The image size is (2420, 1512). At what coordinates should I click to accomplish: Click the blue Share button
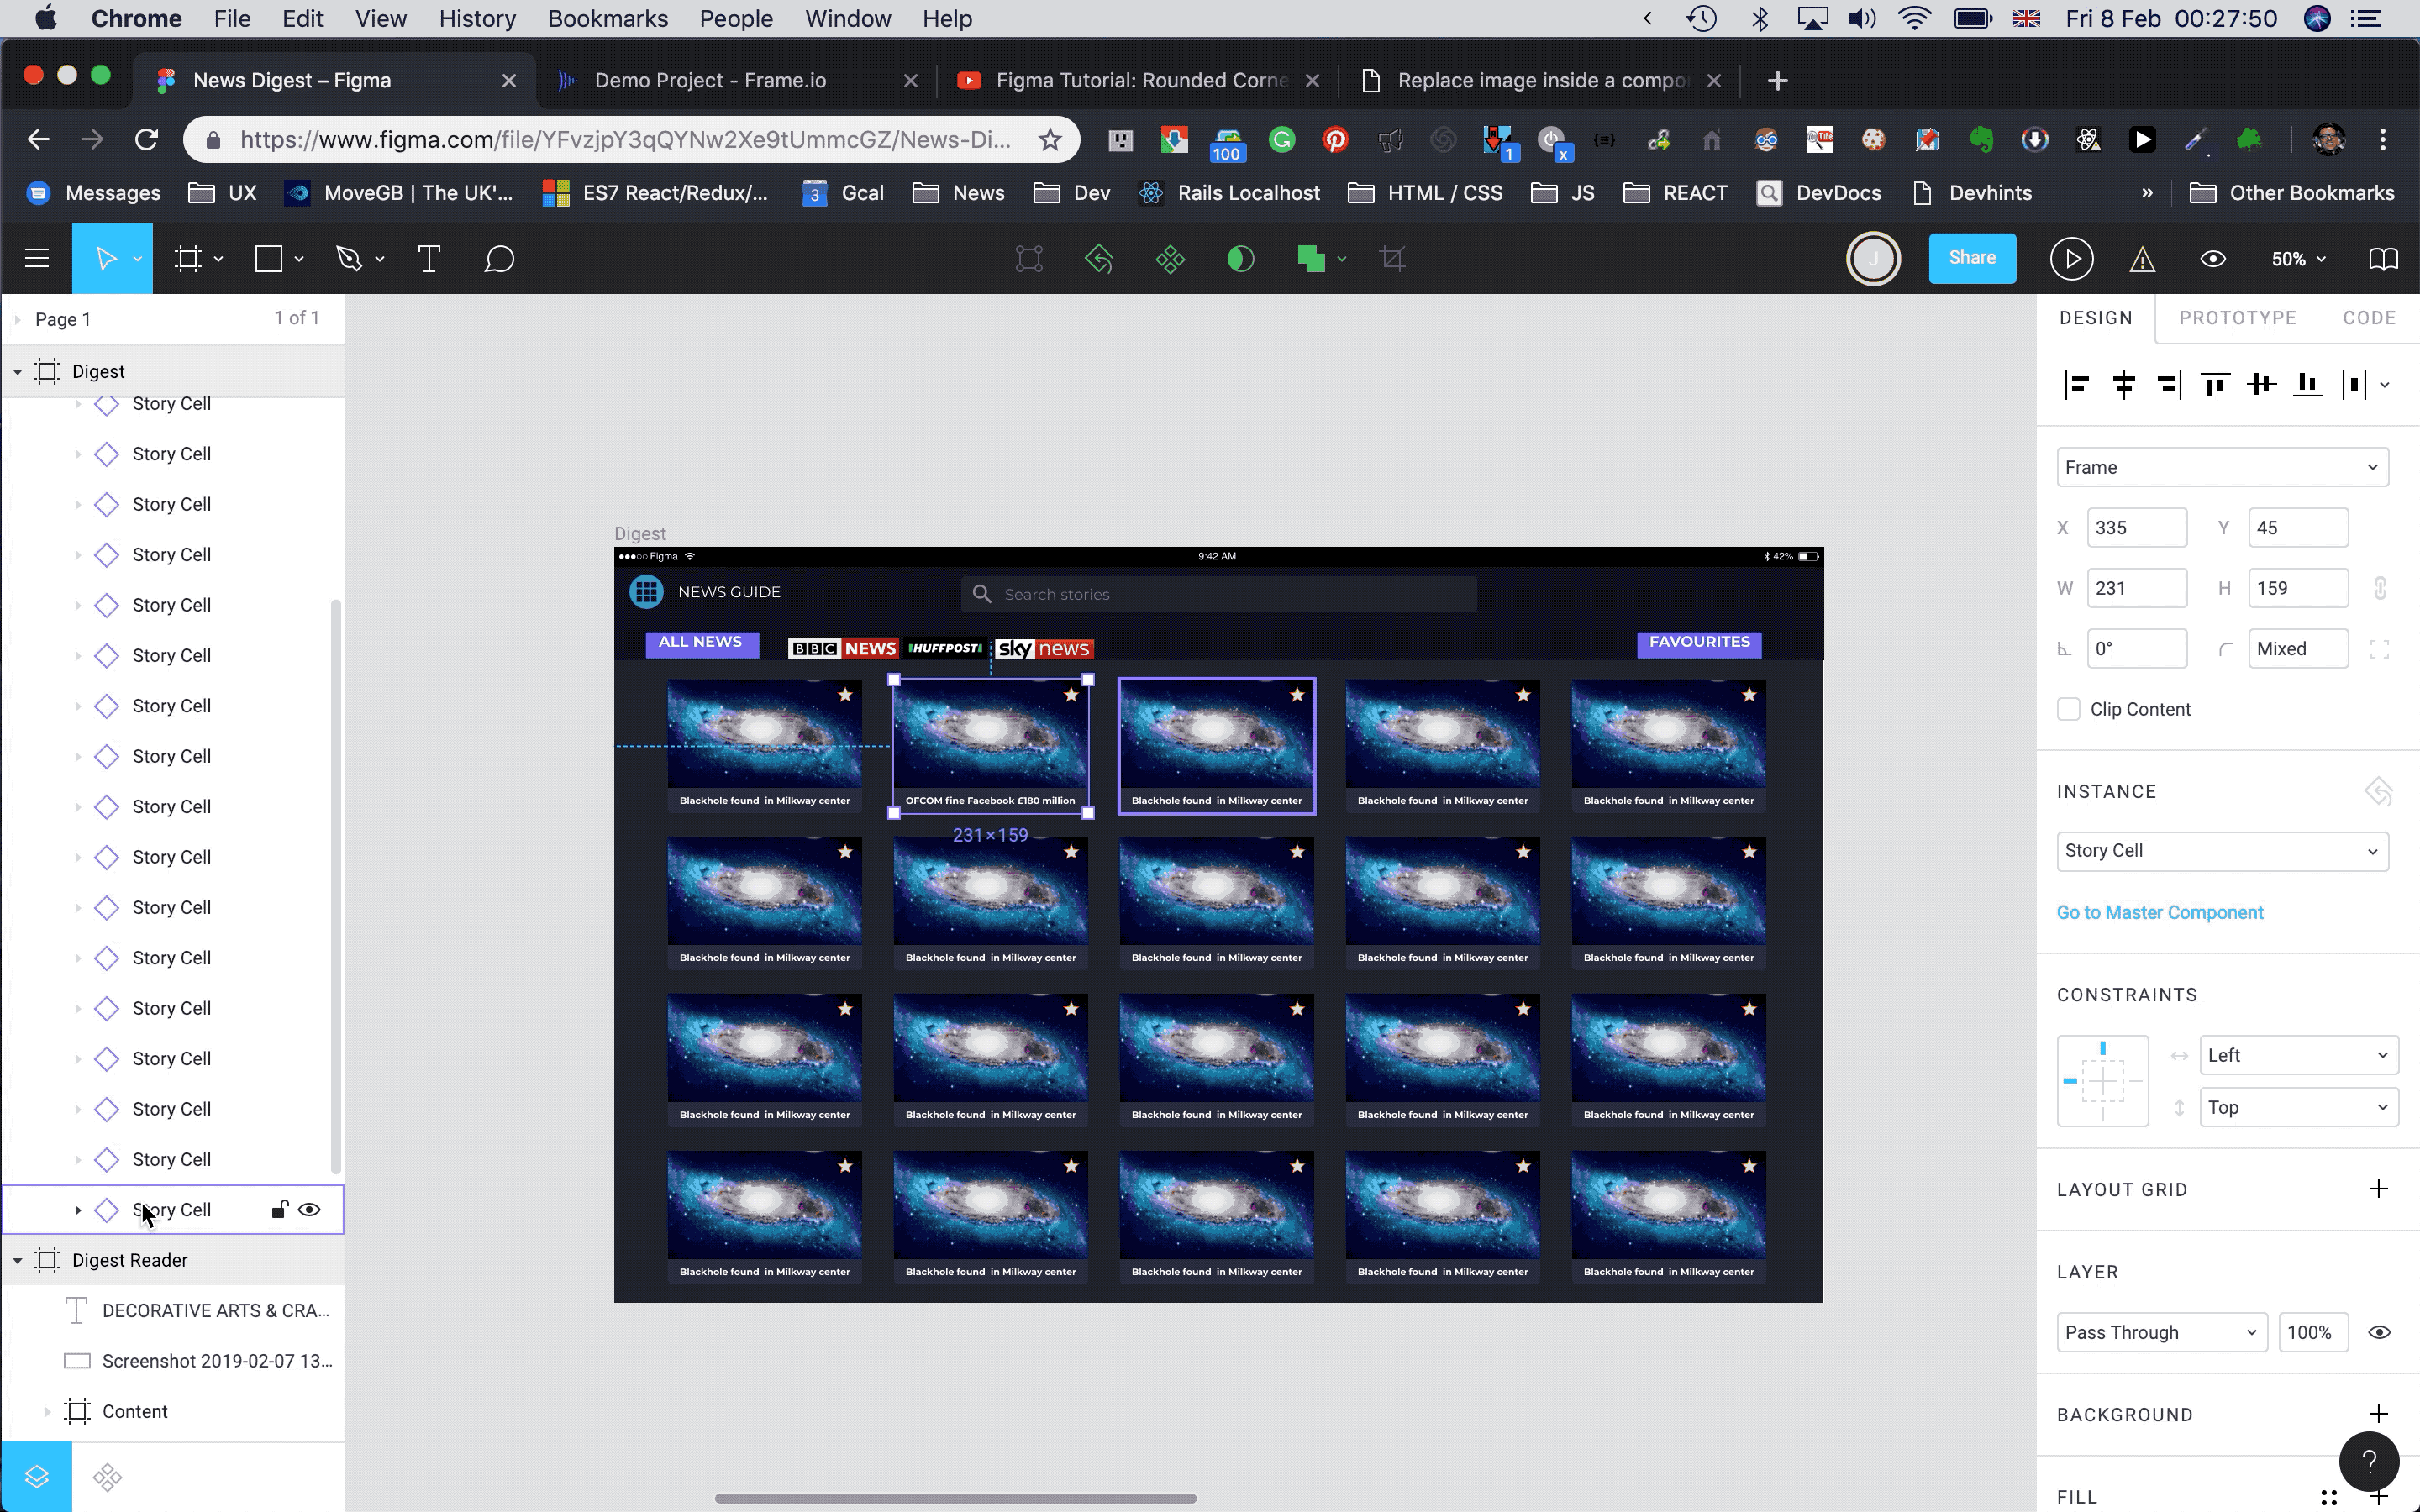[x=1972, y=258]
